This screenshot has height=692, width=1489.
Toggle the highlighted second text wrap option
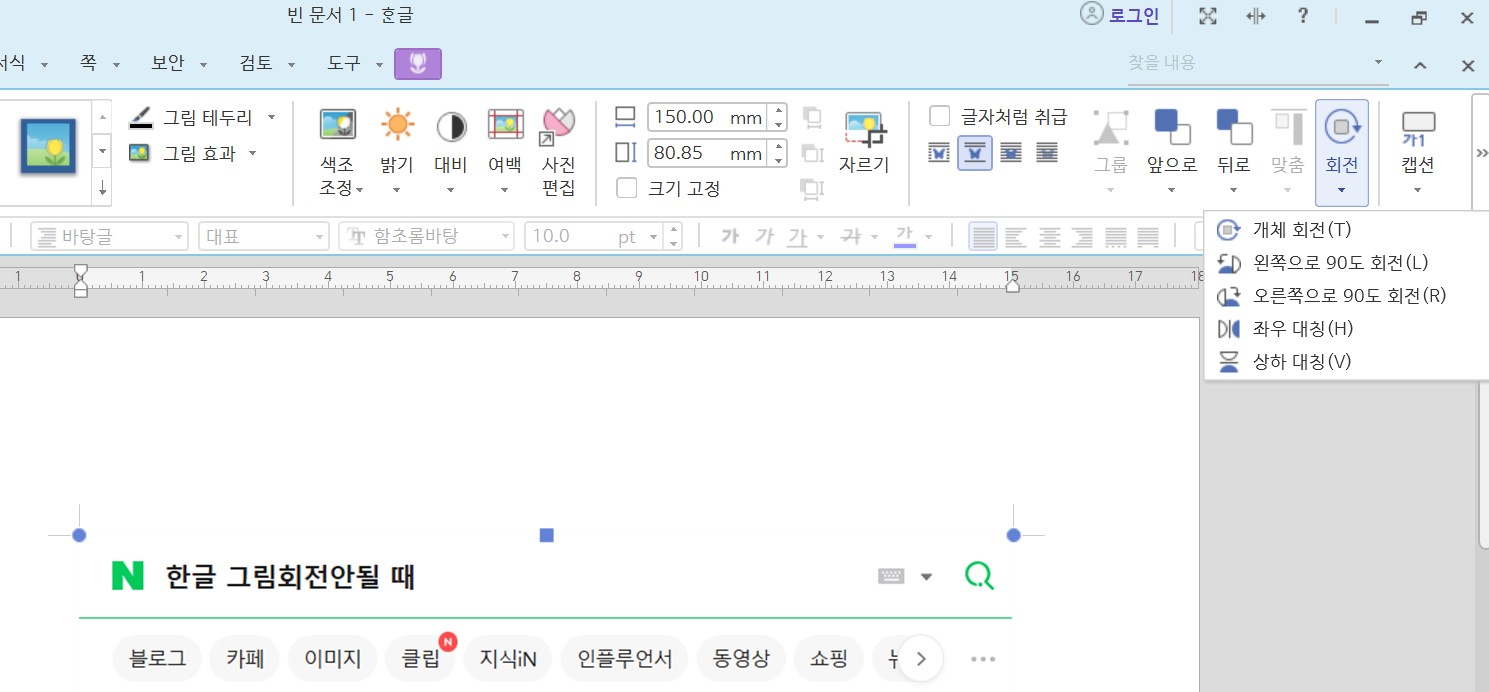(975, 153)
